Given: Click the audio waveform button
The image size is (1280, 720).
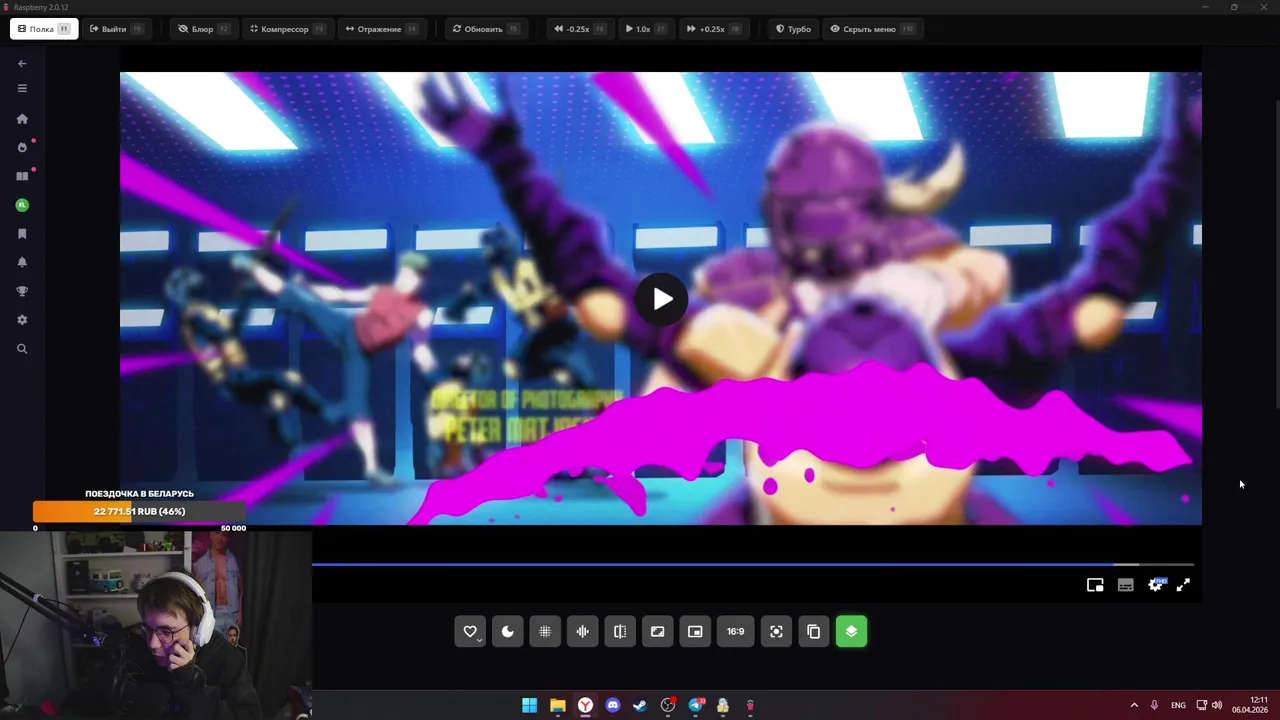Looking at the screenshot, I should coord(582,631).
